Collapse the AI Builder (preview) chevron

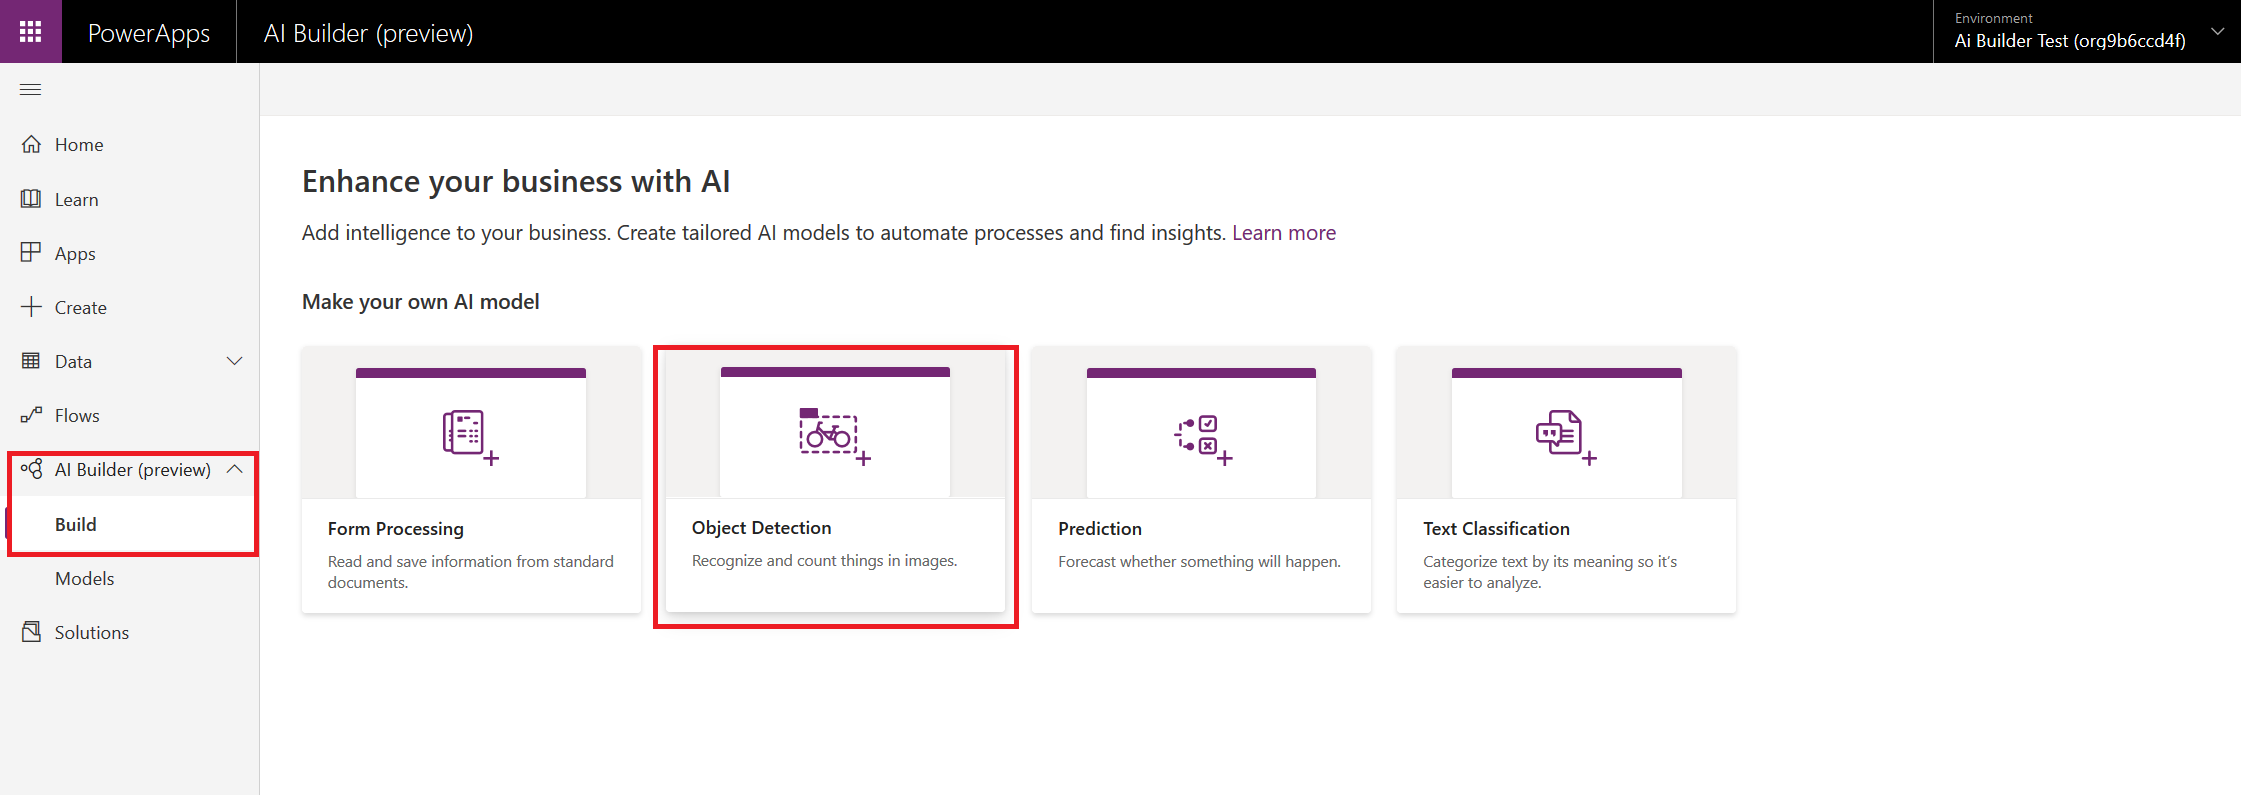click(x=235, y=469)
